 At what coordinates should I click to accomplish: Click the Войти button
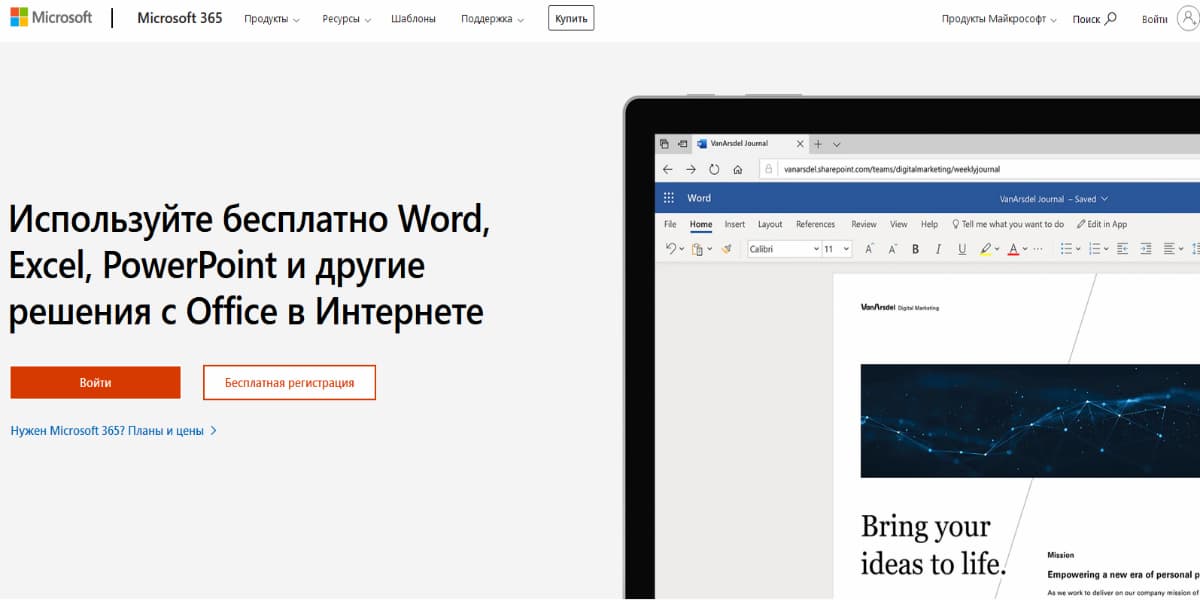[95, 382]
